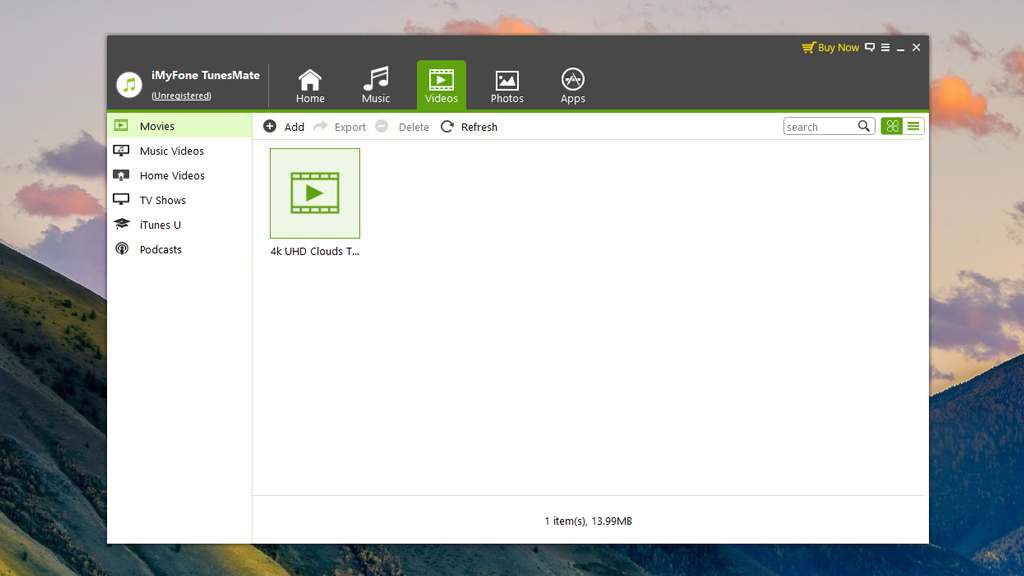Switch to list view

pyautogui.click(x=914, y=126)
